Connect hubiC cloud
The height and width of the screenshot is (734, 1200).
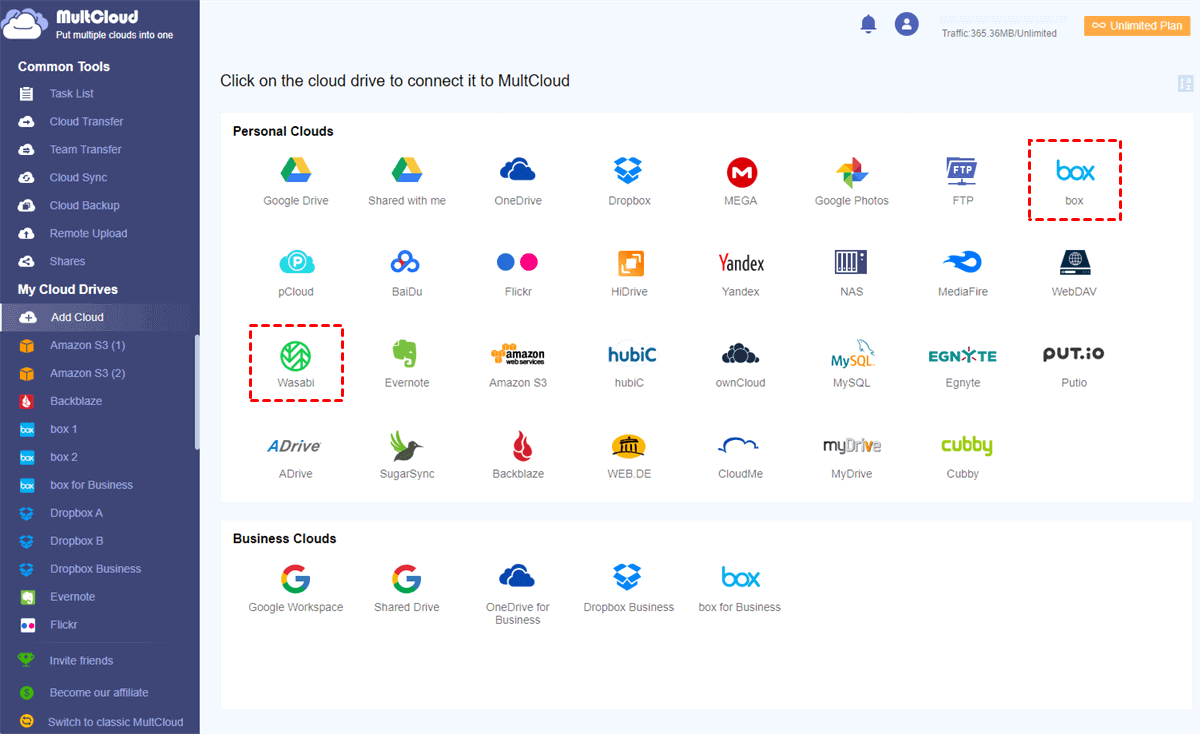(632, 364)
